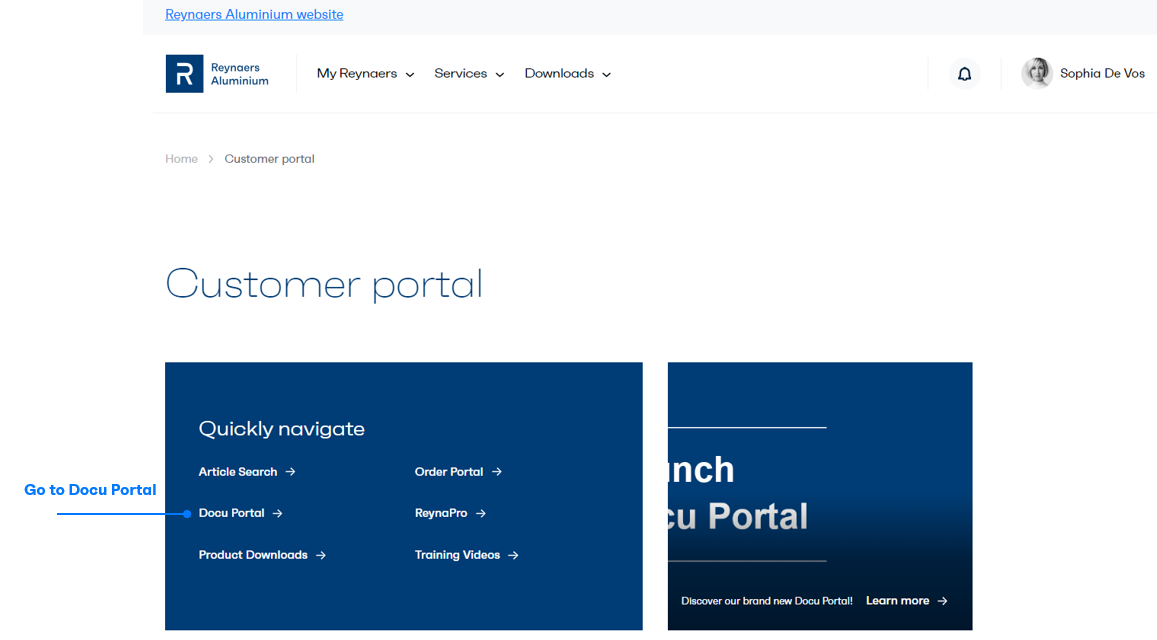Expand the Services menu chevron
The width and height of the screenshot is (1157, 640).
coord(500,75)
